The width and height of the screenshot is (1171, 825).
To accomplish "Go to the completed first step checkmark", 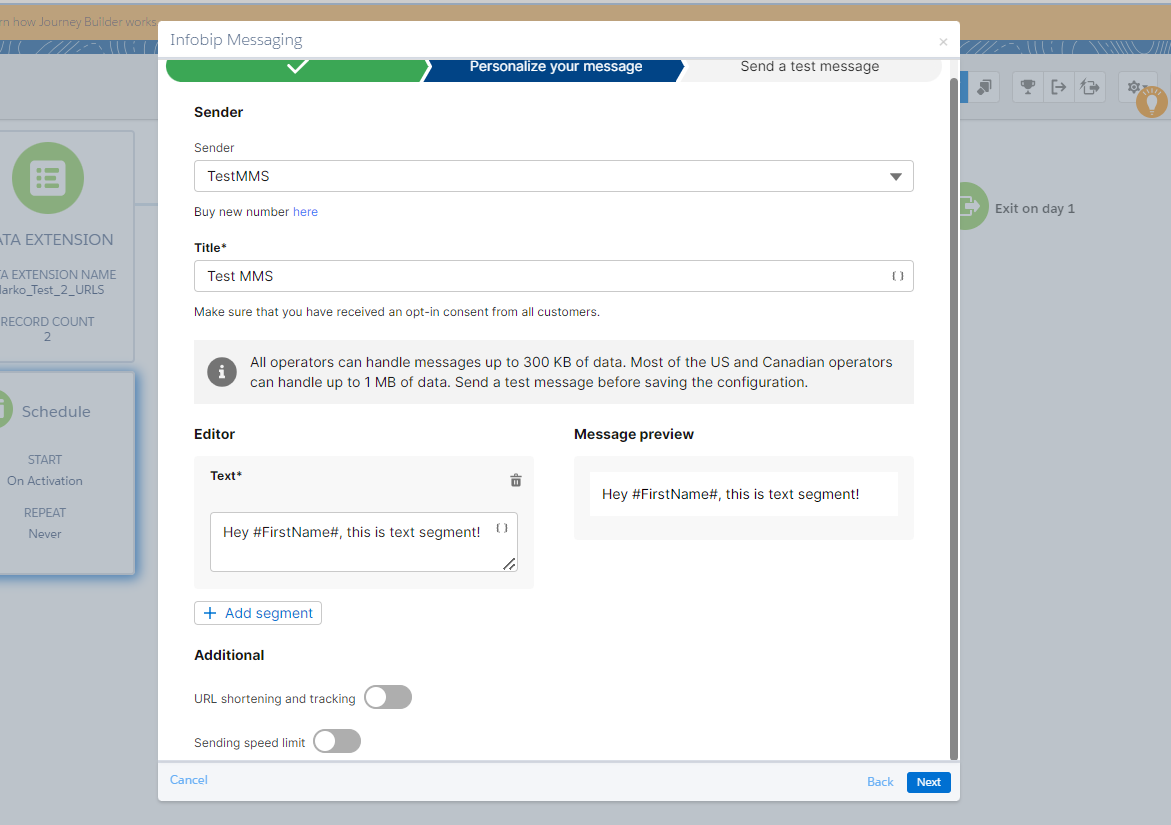I will pyautogui.click(x=296, y=67).
